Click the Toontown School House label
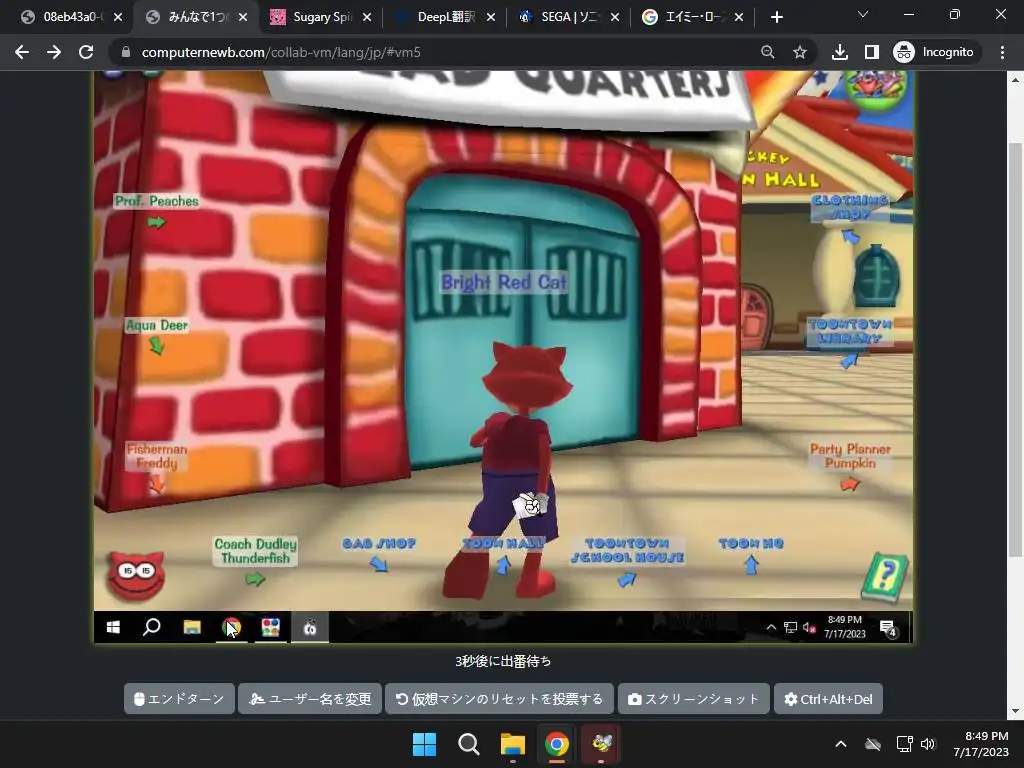 pyautogui.click(x=627, y=551)
